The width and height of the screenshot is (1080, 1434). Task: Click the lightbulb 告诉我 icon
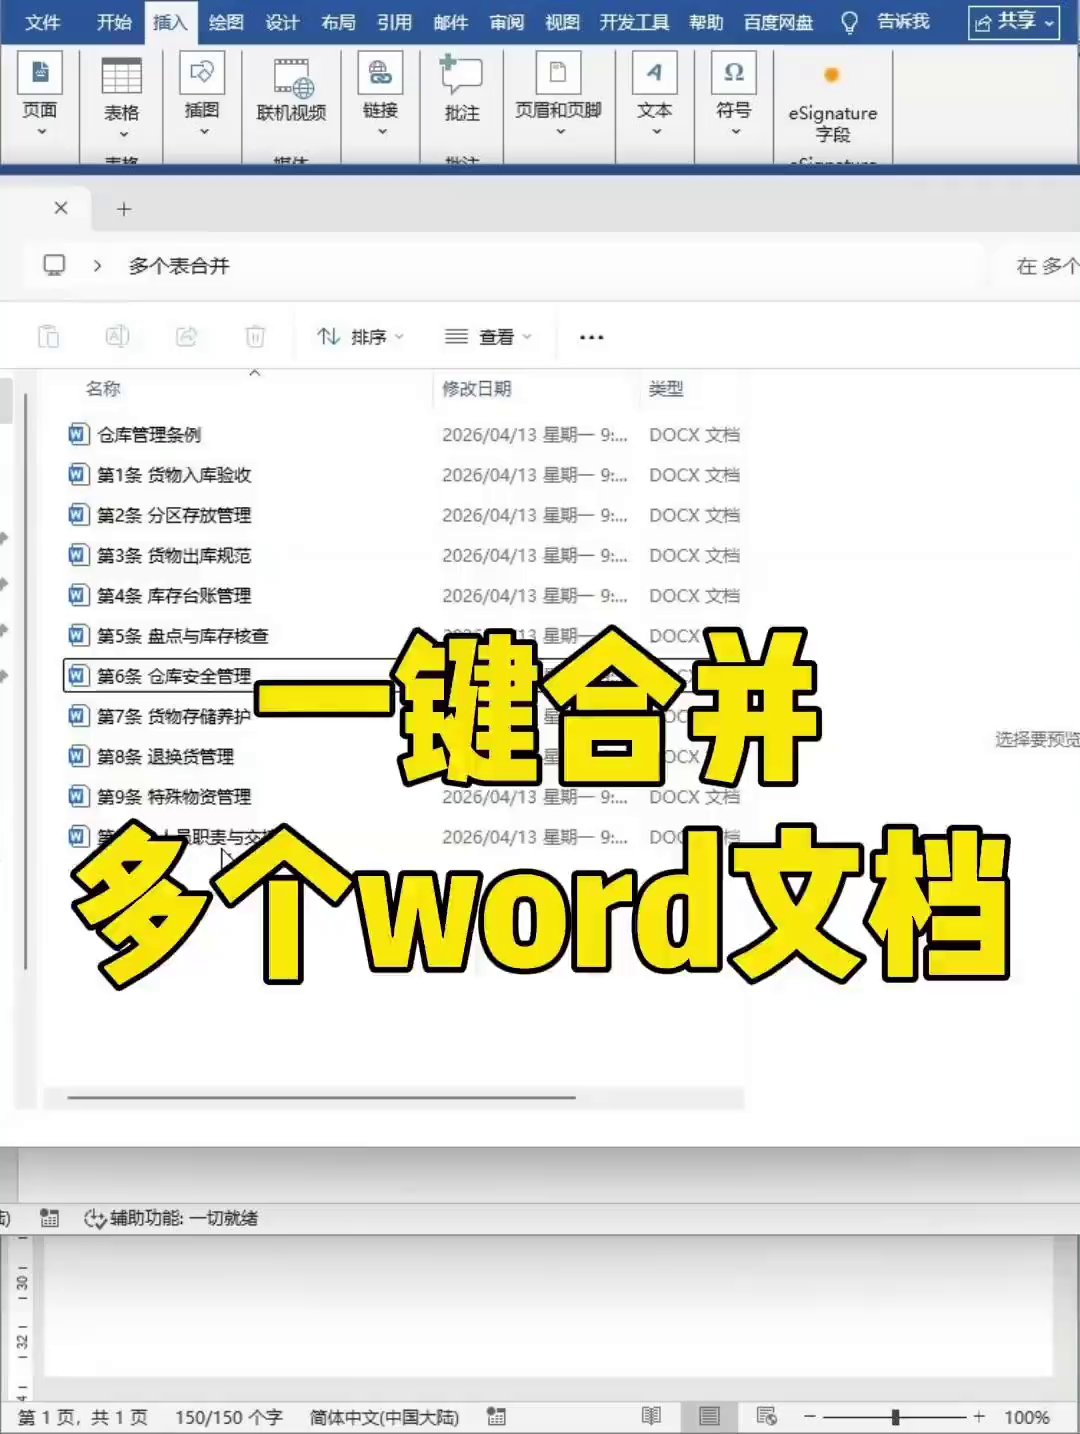click(x=849, y=22)
